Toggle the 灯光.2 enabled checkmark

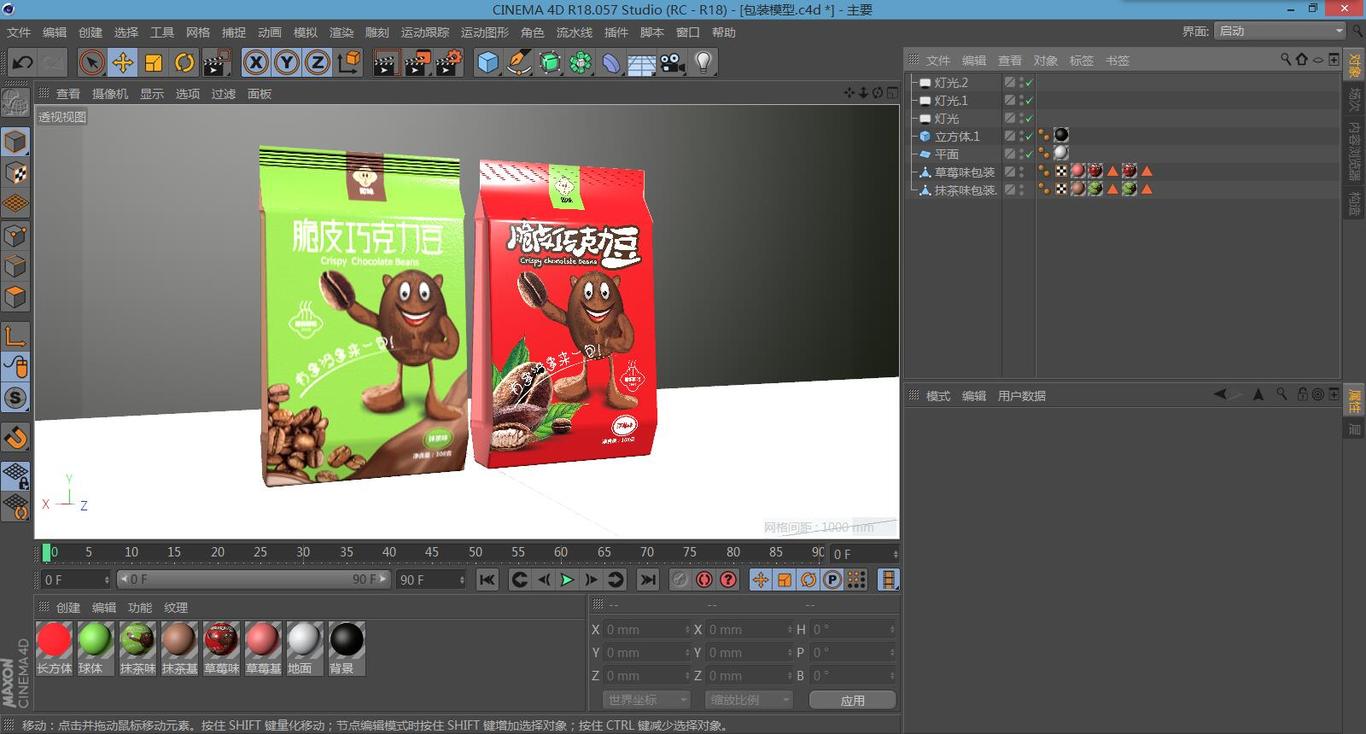[1029, 83]
